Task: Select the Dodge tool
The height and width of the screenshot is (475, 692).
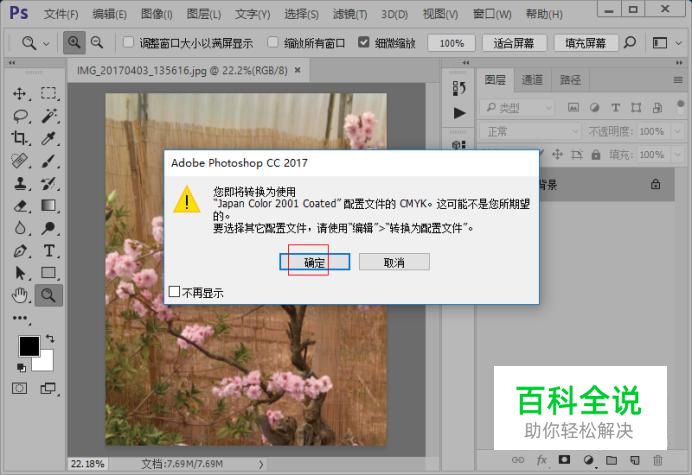Action: 49,228
